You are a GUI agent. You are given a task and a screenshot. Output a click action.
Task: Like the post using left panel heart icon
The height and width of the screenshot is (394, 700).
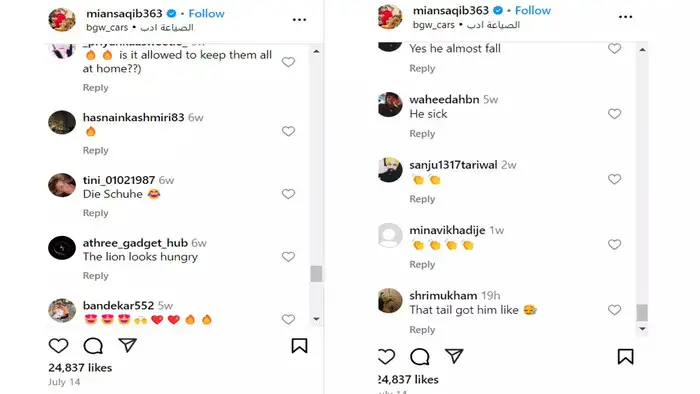coord(58,346)
